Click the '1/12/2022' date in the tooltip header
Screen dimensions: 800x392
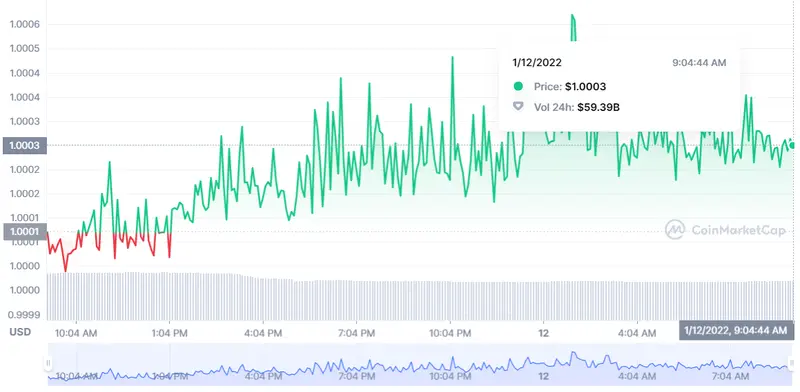(x=537, y=63)
